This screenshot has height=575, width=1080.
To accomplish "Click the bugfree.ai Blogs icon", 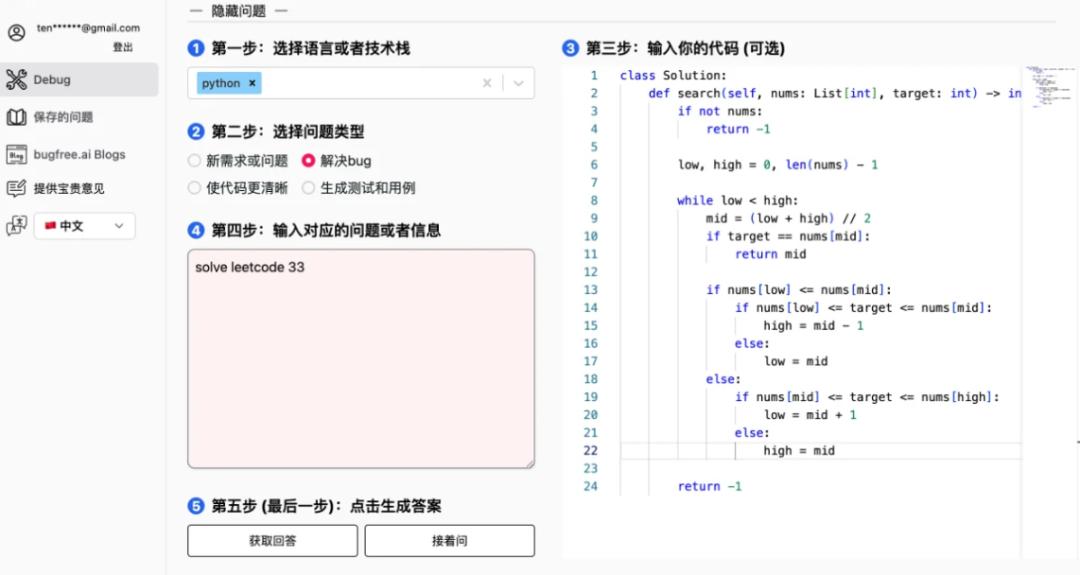I will (x=16, y=155).
